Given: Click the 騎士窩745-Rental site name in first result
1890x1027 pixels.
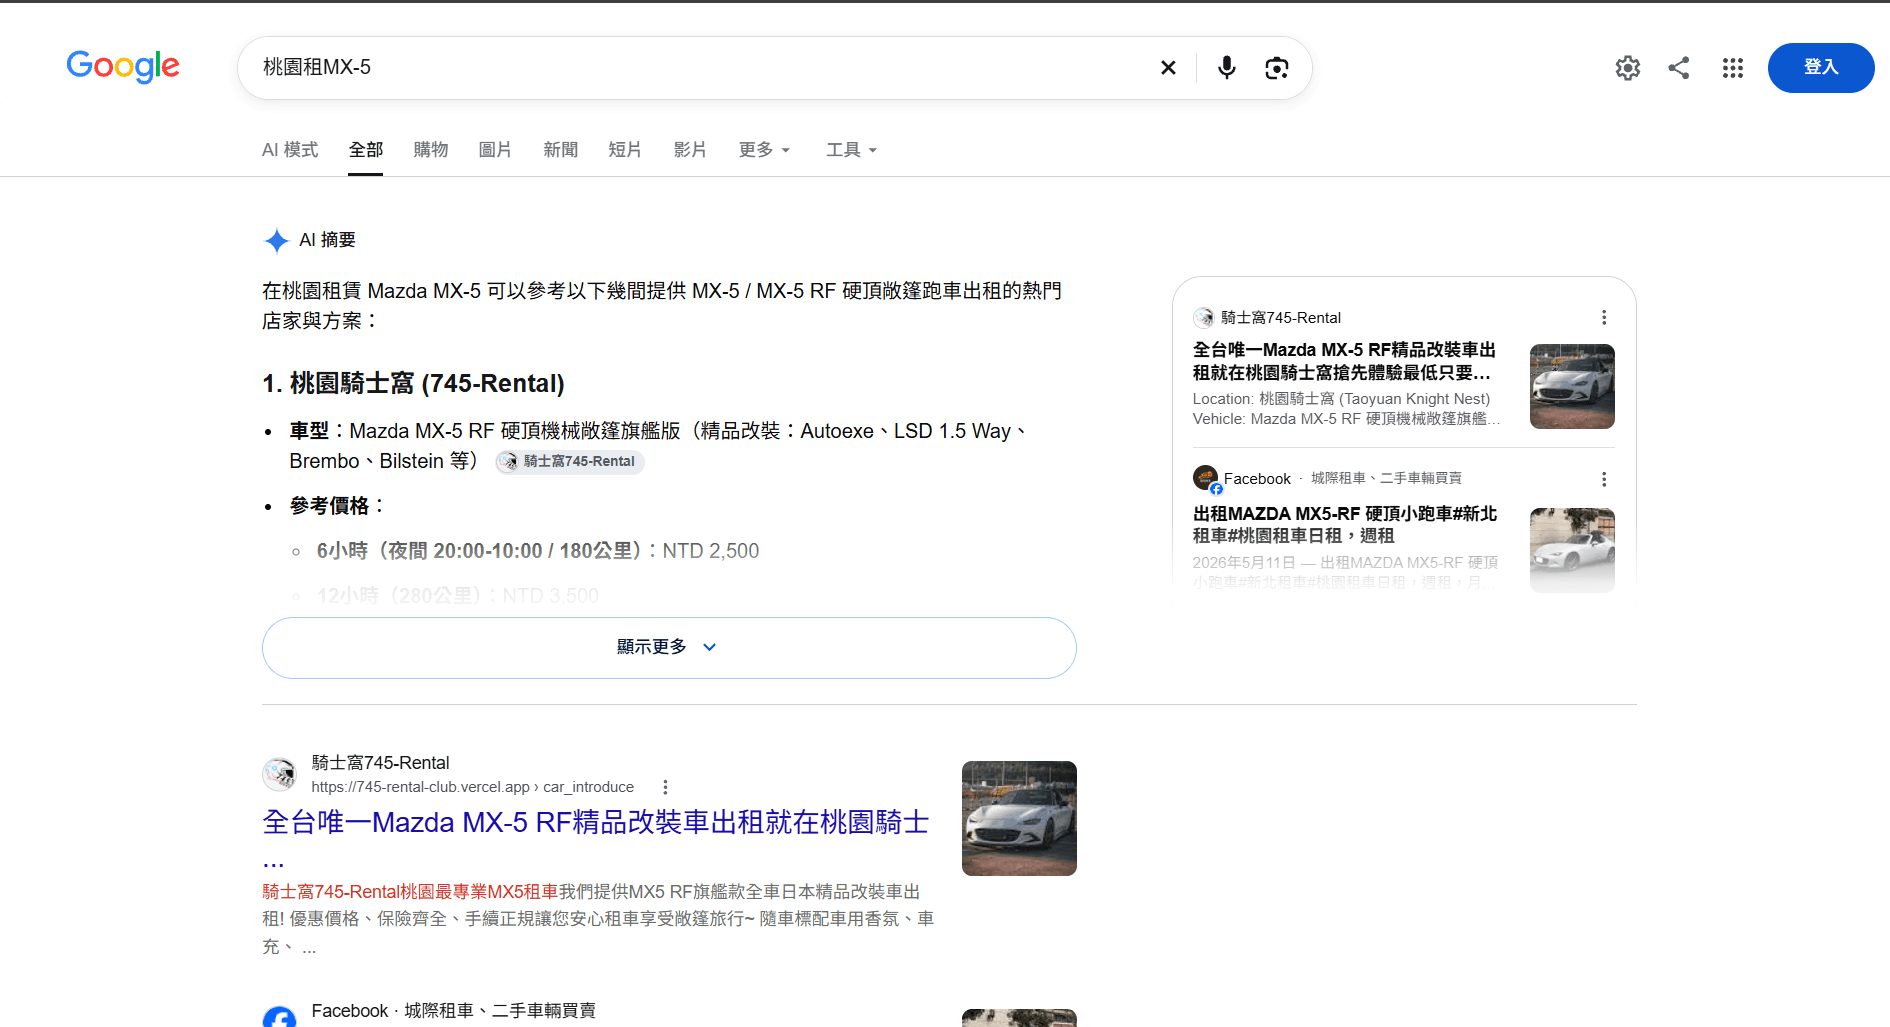Looking at the screenshot, I should click(x=380, y=763).
